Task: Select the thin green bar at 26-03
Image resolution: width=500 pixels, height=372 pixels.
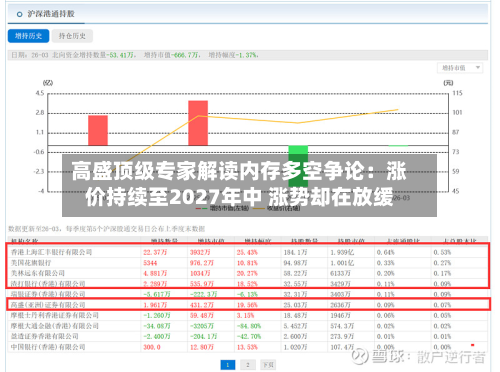Action: (x=398, y=146)
